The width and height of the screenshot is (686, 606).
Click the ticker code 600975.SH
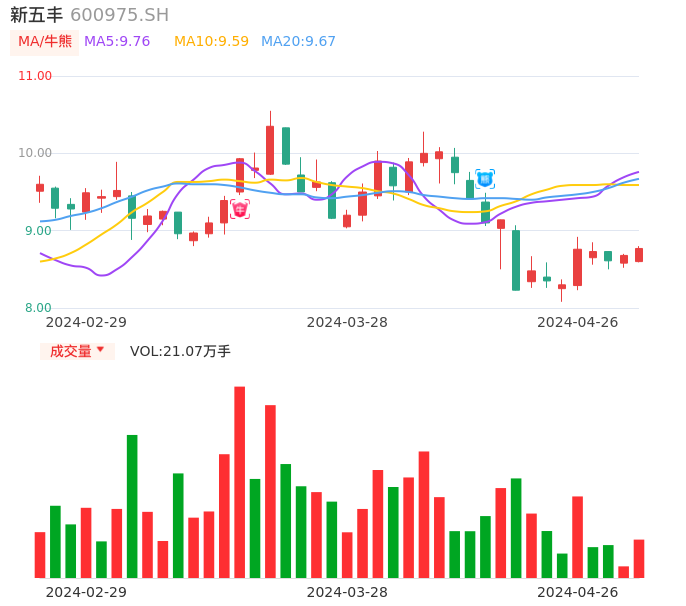point(119,15)
